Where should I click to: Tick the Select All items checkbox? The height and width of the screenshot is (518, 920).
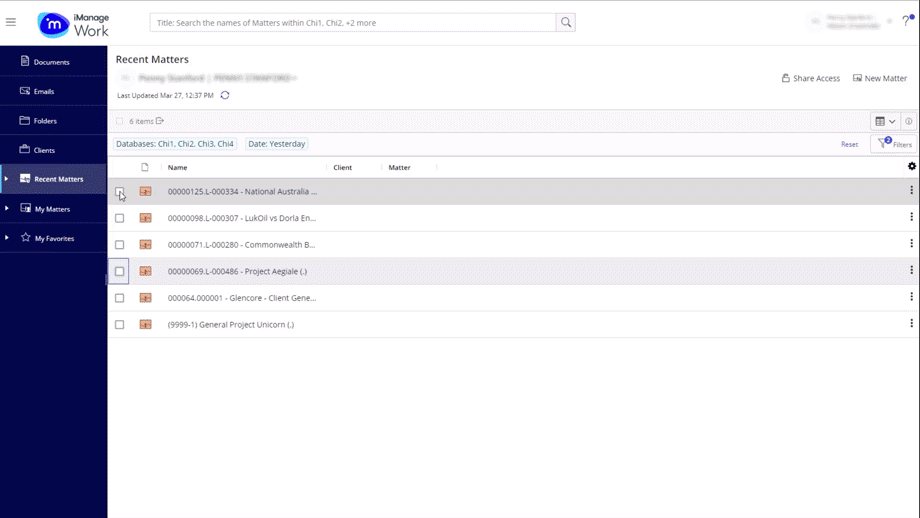pyautogui.click(x=120, y=121)
